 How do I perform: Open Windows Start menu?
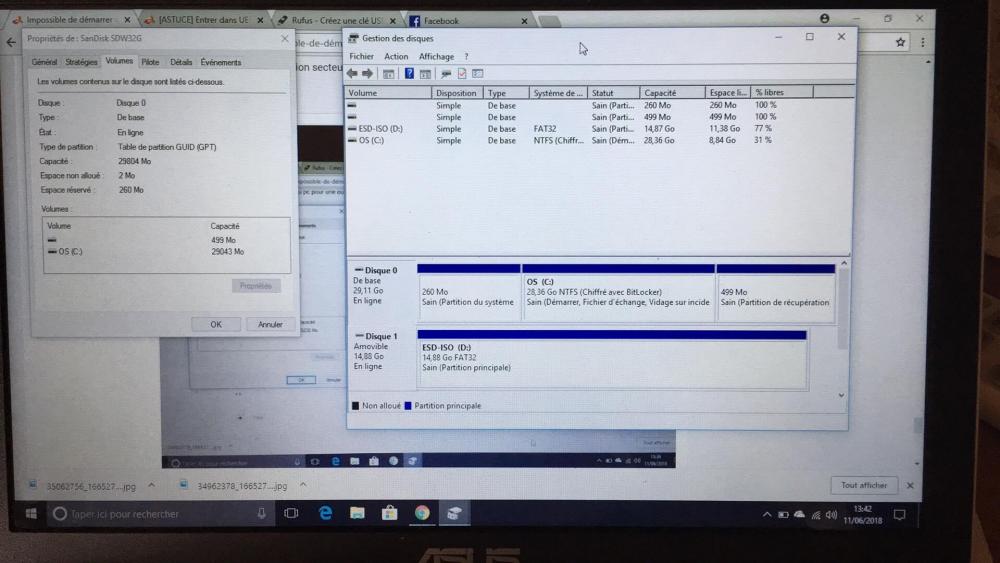31,514
